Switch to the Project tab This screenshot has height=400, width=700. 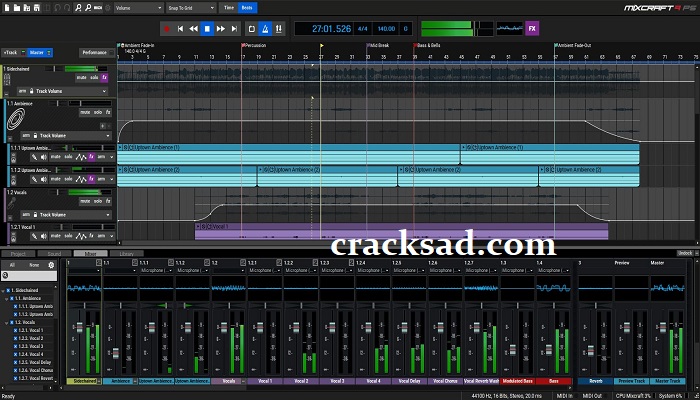click(18, 254)
